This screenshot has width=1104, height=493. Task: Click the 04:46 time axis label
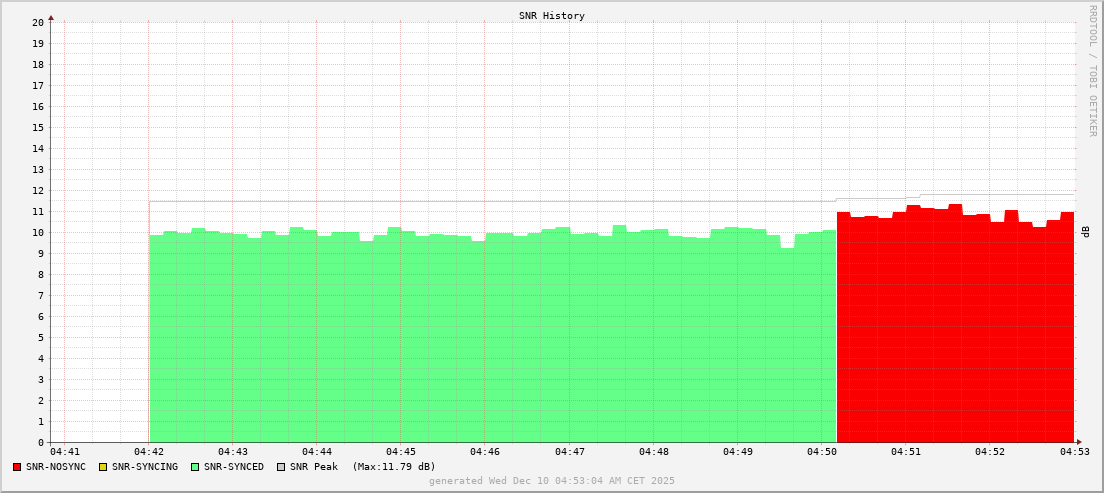pyautogui.click(x=485, y=453)
